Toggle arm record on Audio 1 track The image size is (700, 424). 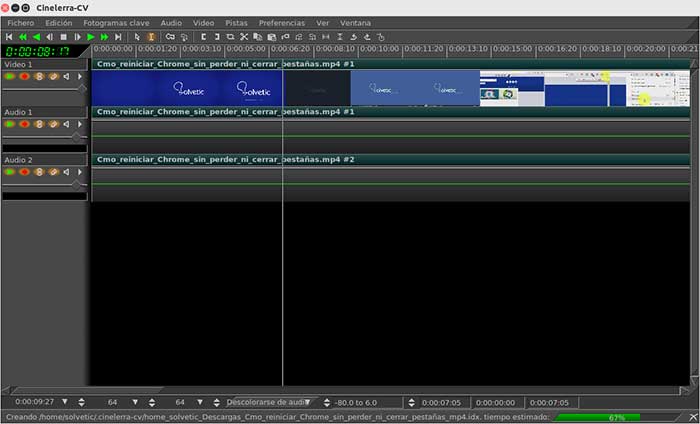[24, 124]
